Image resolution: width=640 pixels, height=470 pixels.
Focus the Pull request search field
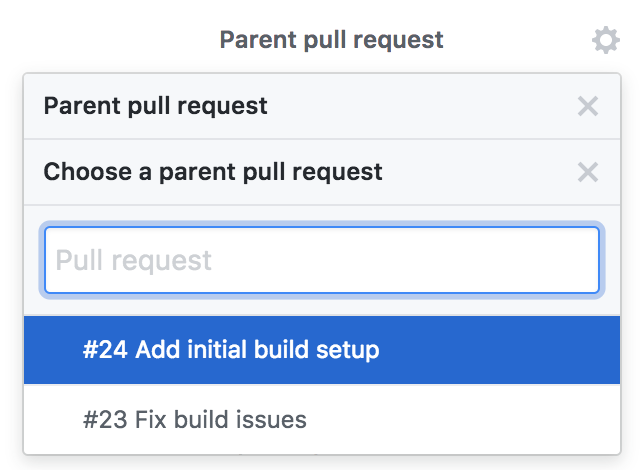pos(321,260)
